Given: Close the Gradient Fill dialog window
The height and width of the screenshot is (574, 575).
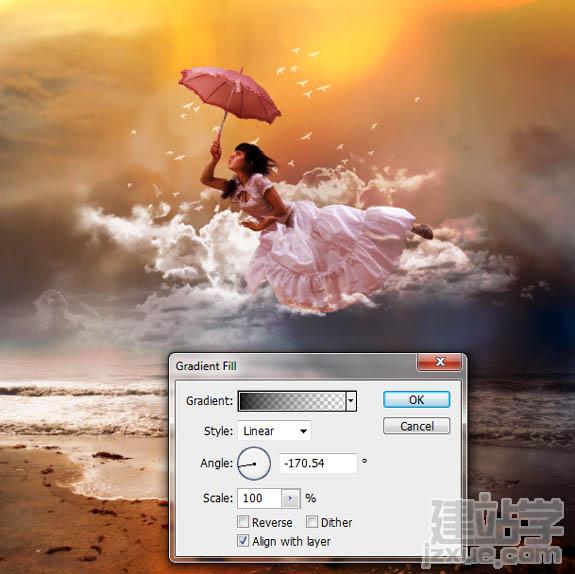Looking at the screenshot, I should (440, 362).
